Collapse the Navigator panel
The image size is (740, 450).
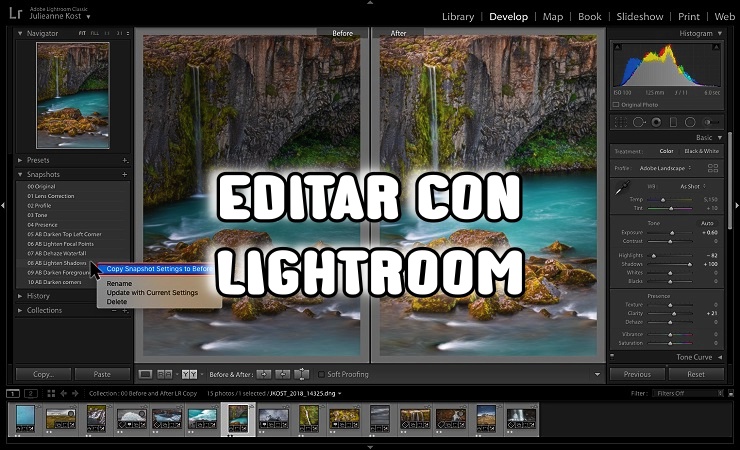click(20, 33)
